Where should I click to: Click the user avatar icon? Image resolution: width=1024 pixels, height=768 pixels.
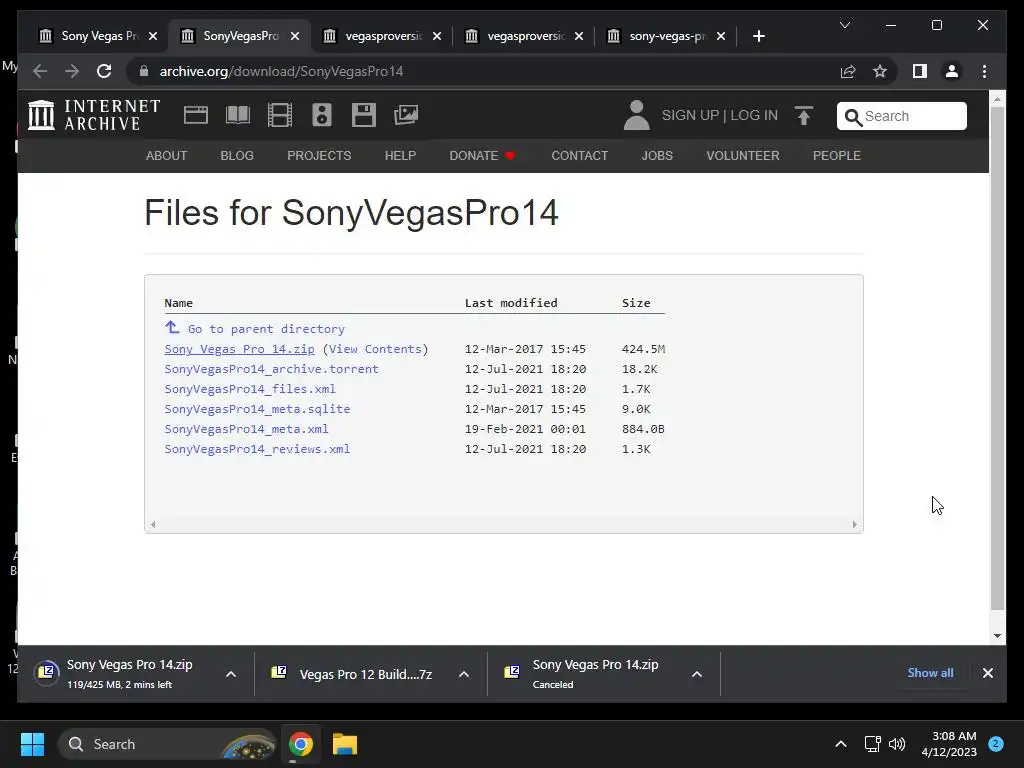click(x=636, y=115)
